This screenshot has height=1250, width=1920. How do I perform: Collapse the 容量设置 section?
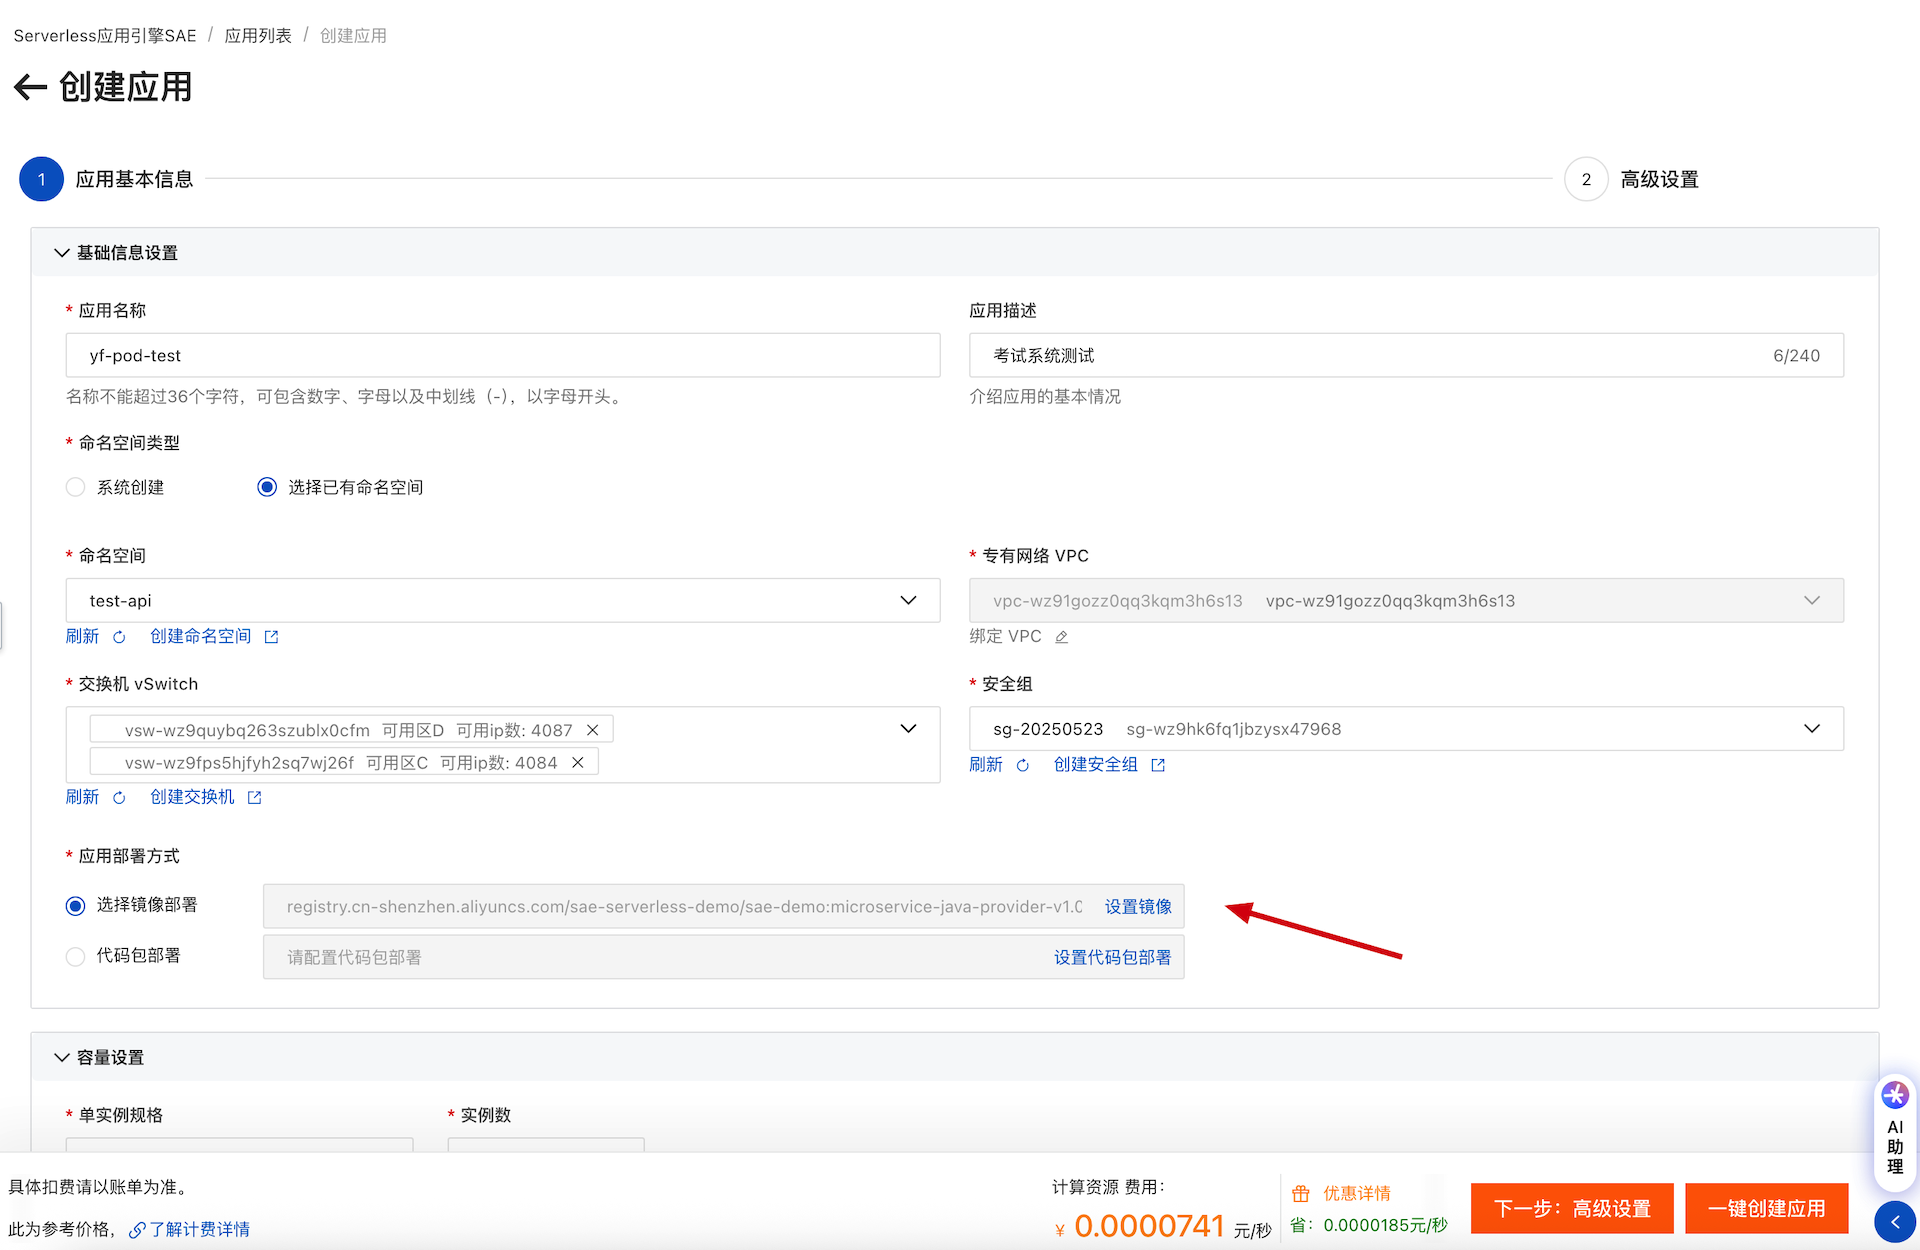(62, 1058)
